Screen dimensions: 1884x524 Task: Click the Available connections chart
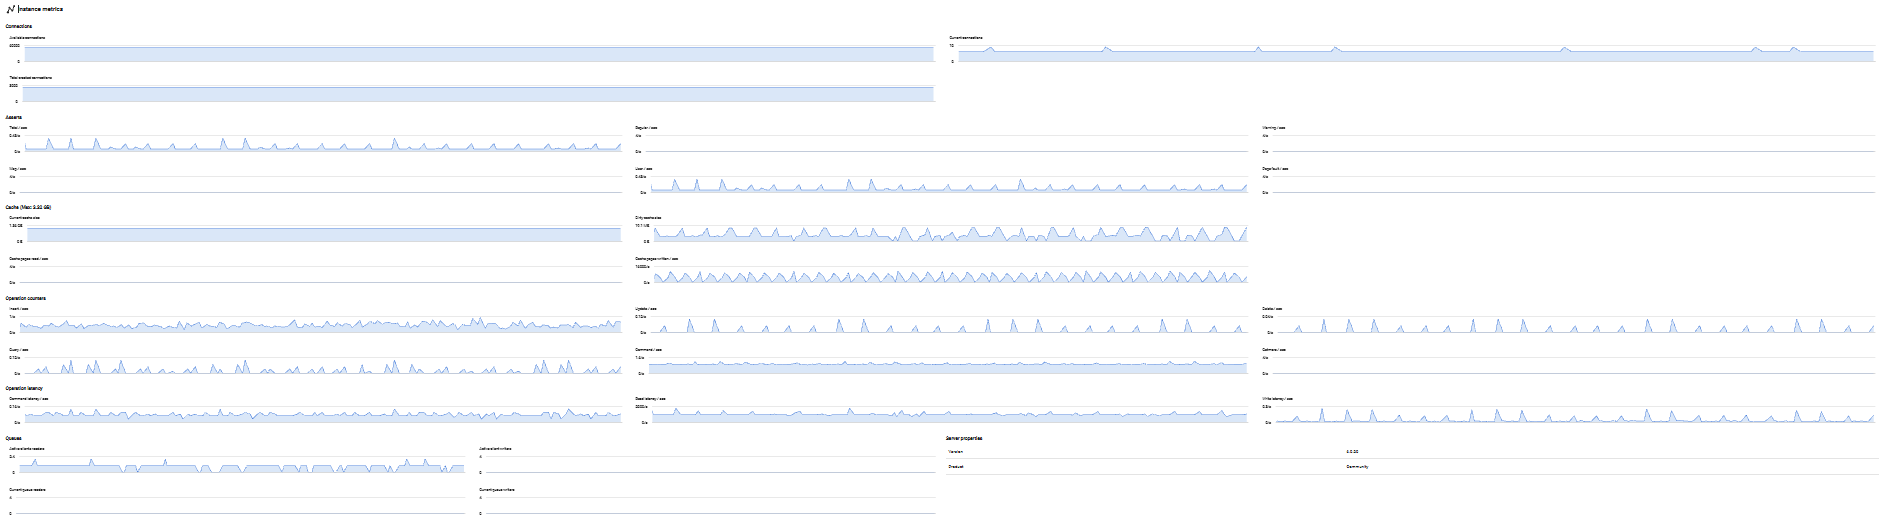point(478,54)
